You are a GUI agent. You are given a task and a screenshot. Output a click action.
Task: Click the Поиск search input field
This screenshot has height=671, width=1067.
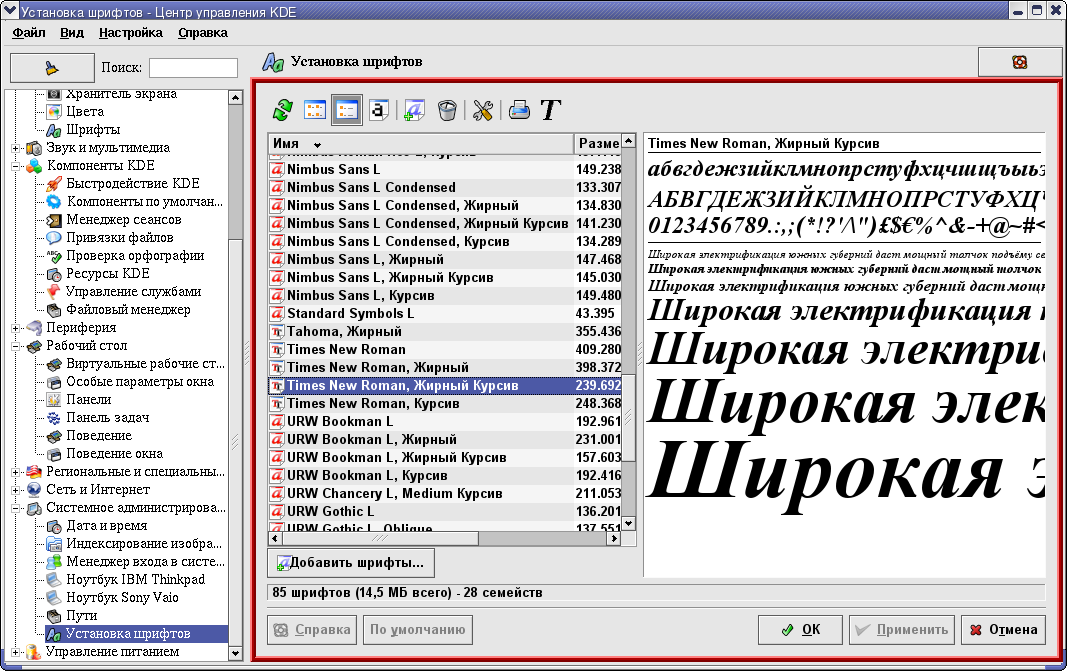(x=193, y=68)
